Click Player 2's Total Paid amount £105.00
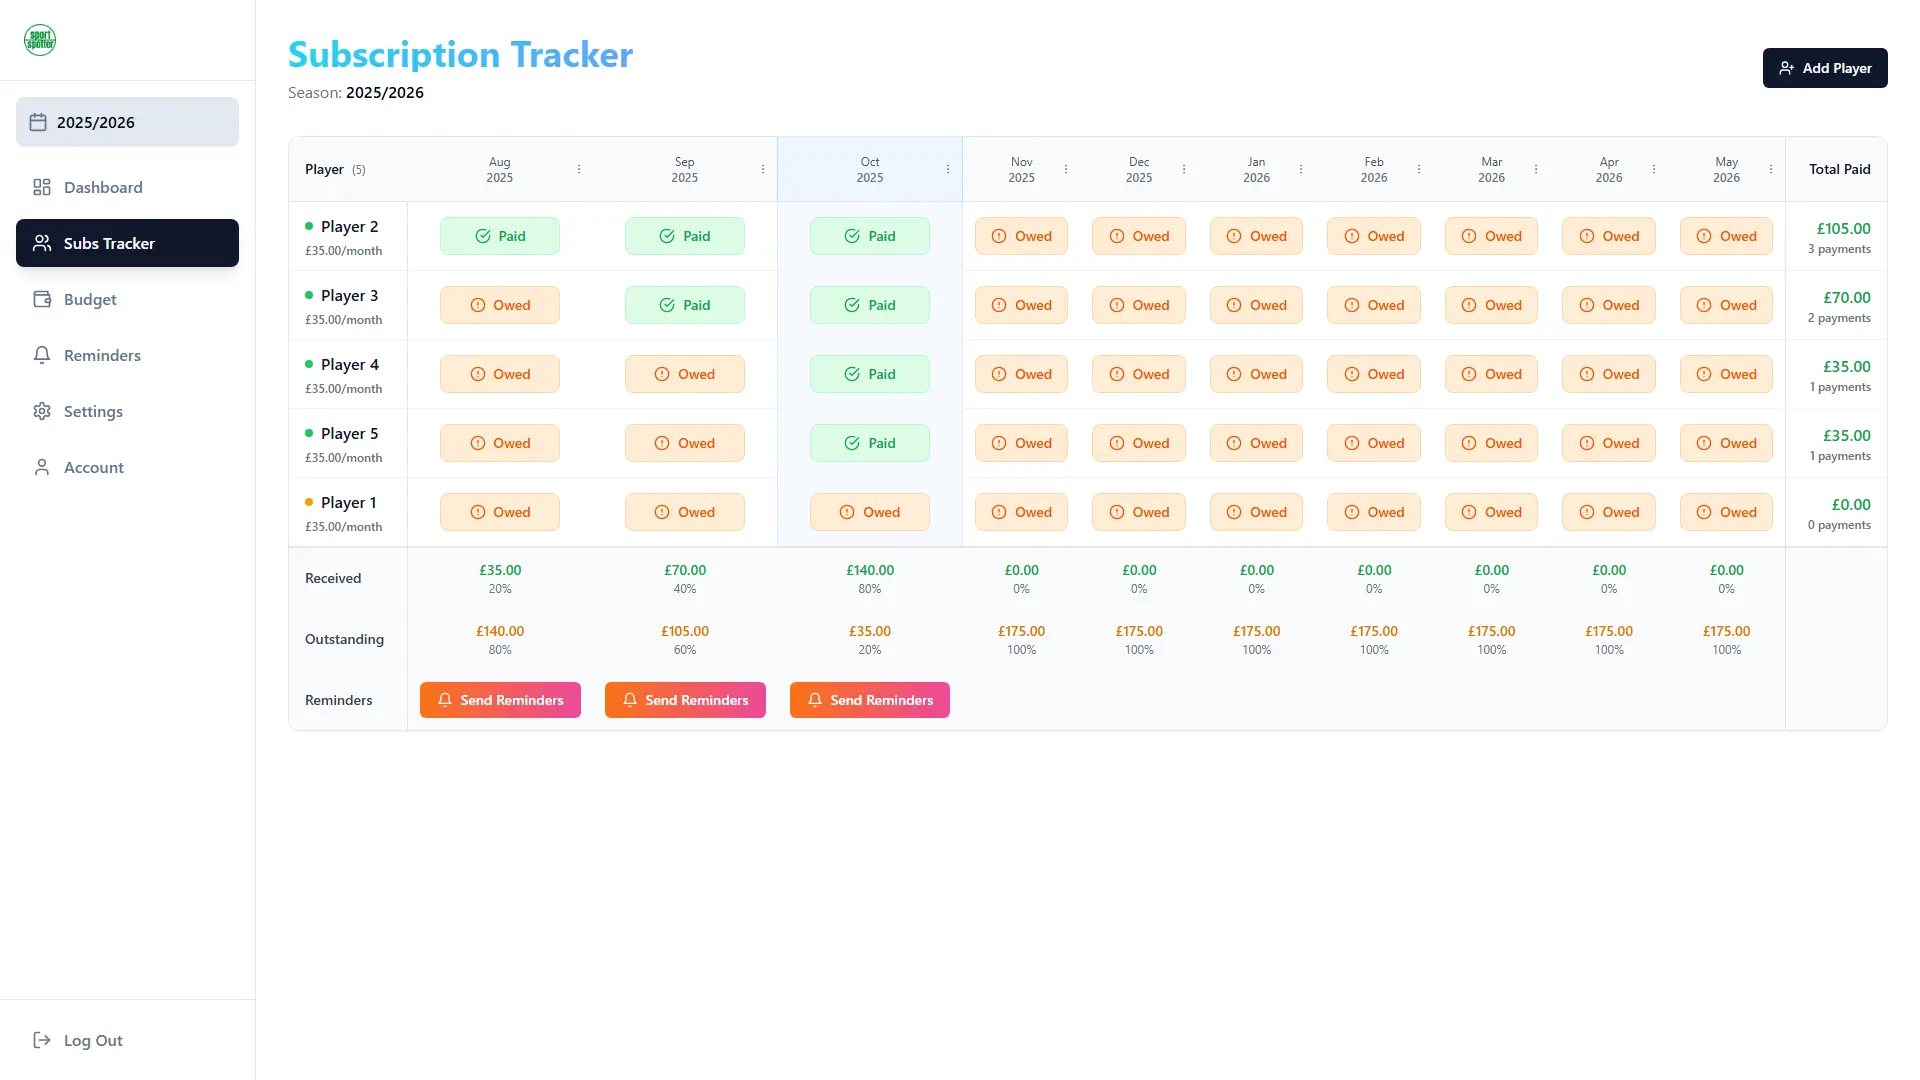1920x1080 pixels. (x=1841, y=229)
